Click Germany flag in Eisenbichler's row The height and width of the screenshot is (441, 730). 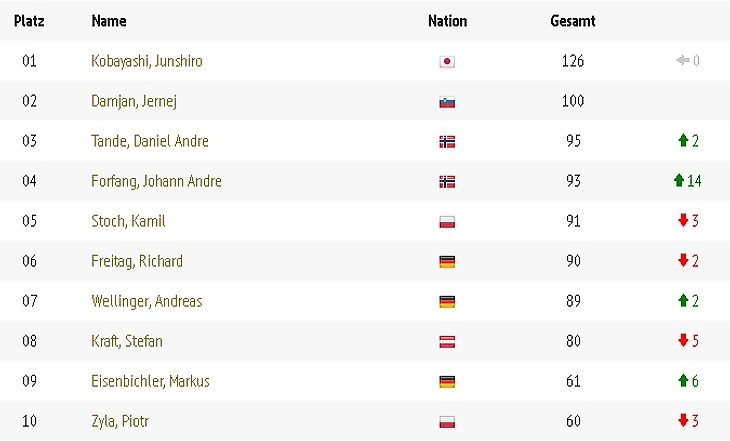[x=447, y=382]
